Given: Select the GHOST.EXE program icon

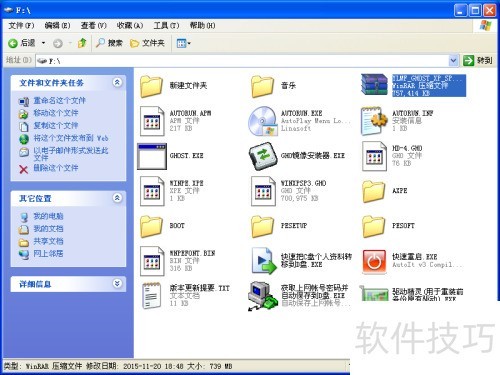Looking at the screenshot, I should coord(152,156).
